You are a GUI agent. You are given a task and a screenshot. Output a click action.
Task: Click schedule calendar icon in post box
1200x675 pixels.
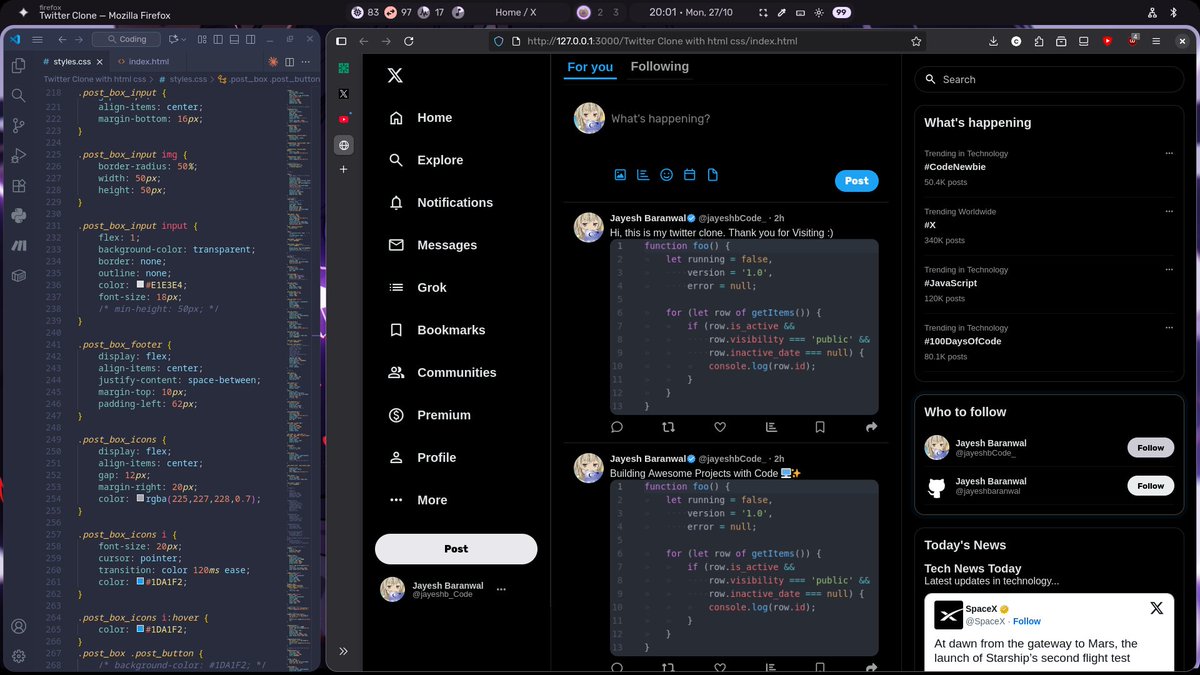(x=689, y=175)
